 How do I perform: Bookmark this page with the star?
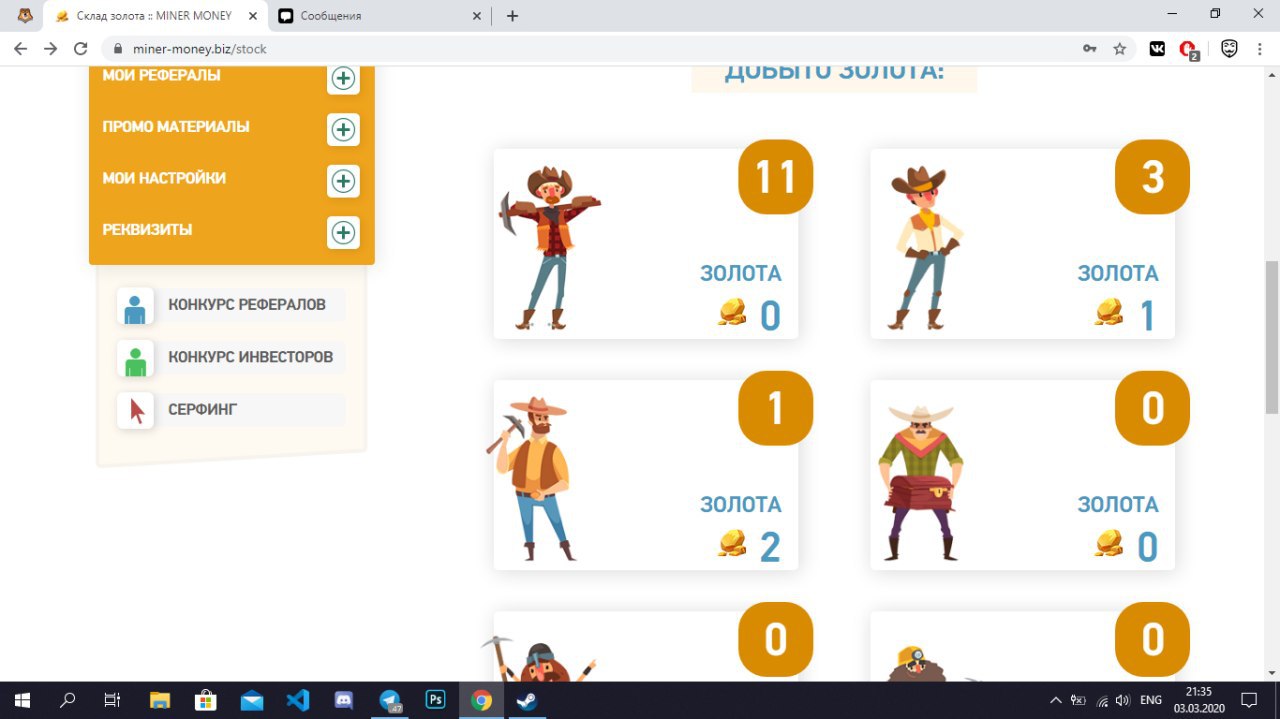point(1120,48)
